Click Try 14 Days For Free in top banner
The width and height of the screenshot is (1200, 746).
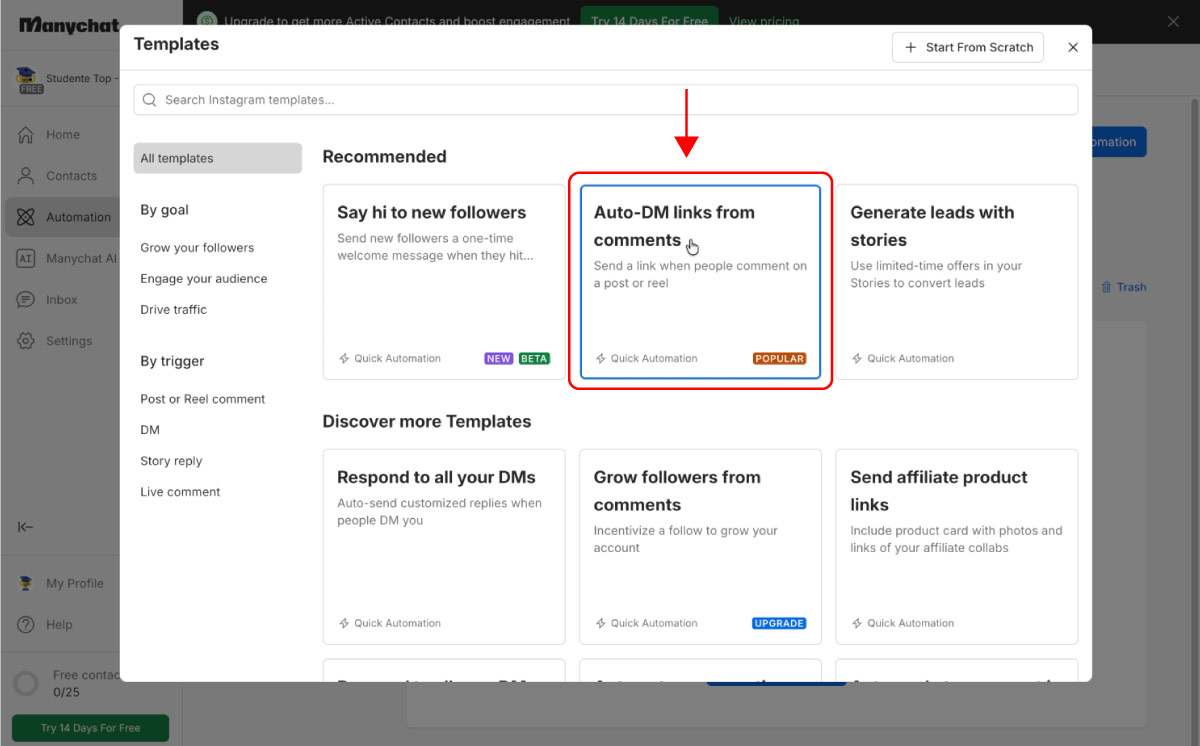click(650, 21)
